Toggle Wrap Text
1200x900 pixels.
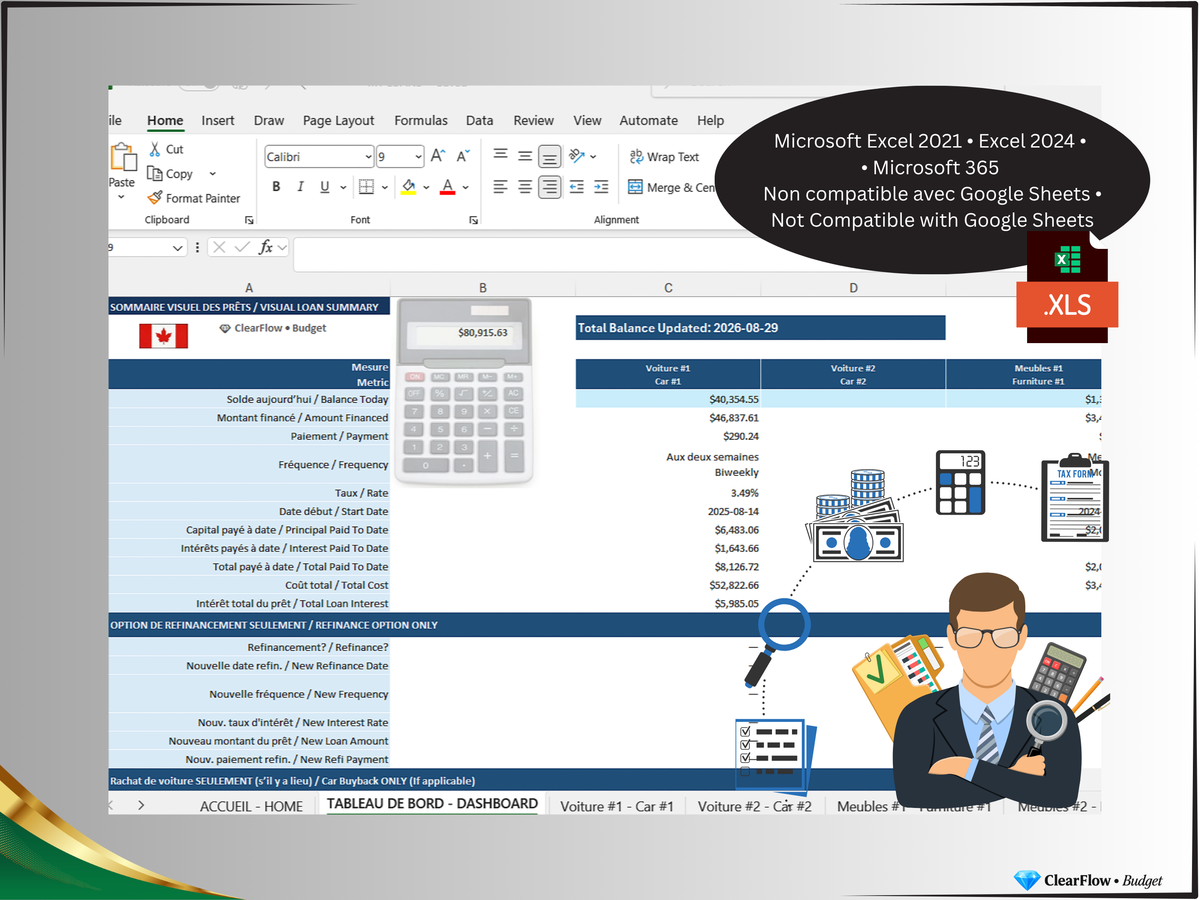coord(664,157)
